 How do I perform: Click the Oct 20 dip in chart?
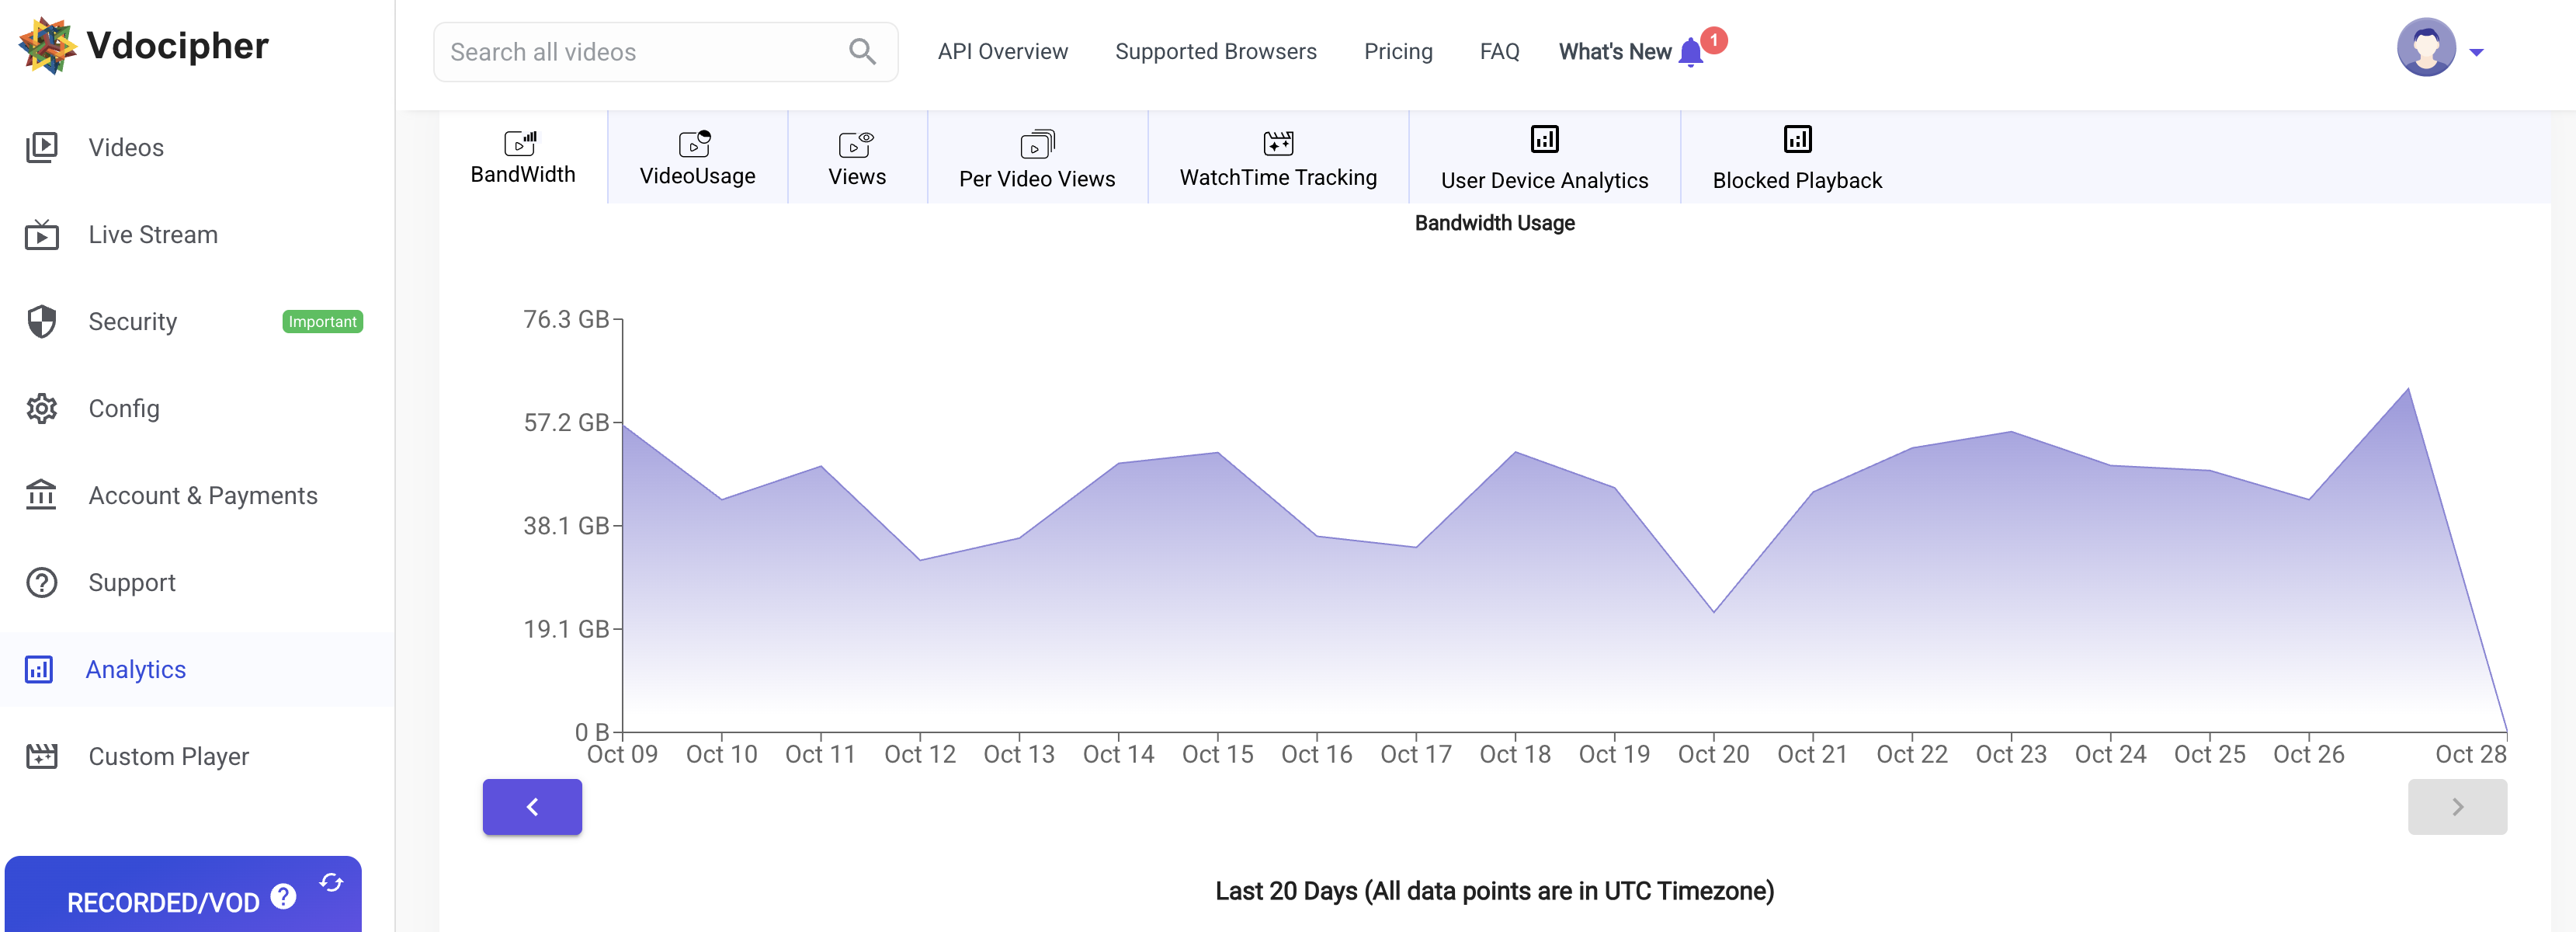(x=1713, y=611)
